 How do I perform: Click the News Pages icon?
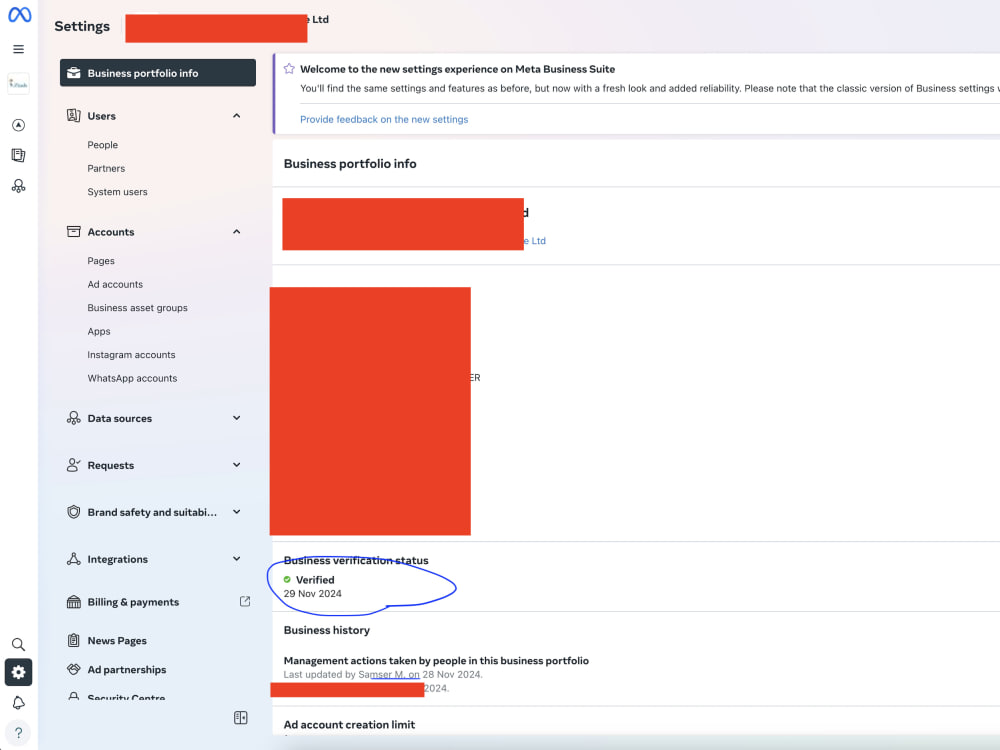74,640
